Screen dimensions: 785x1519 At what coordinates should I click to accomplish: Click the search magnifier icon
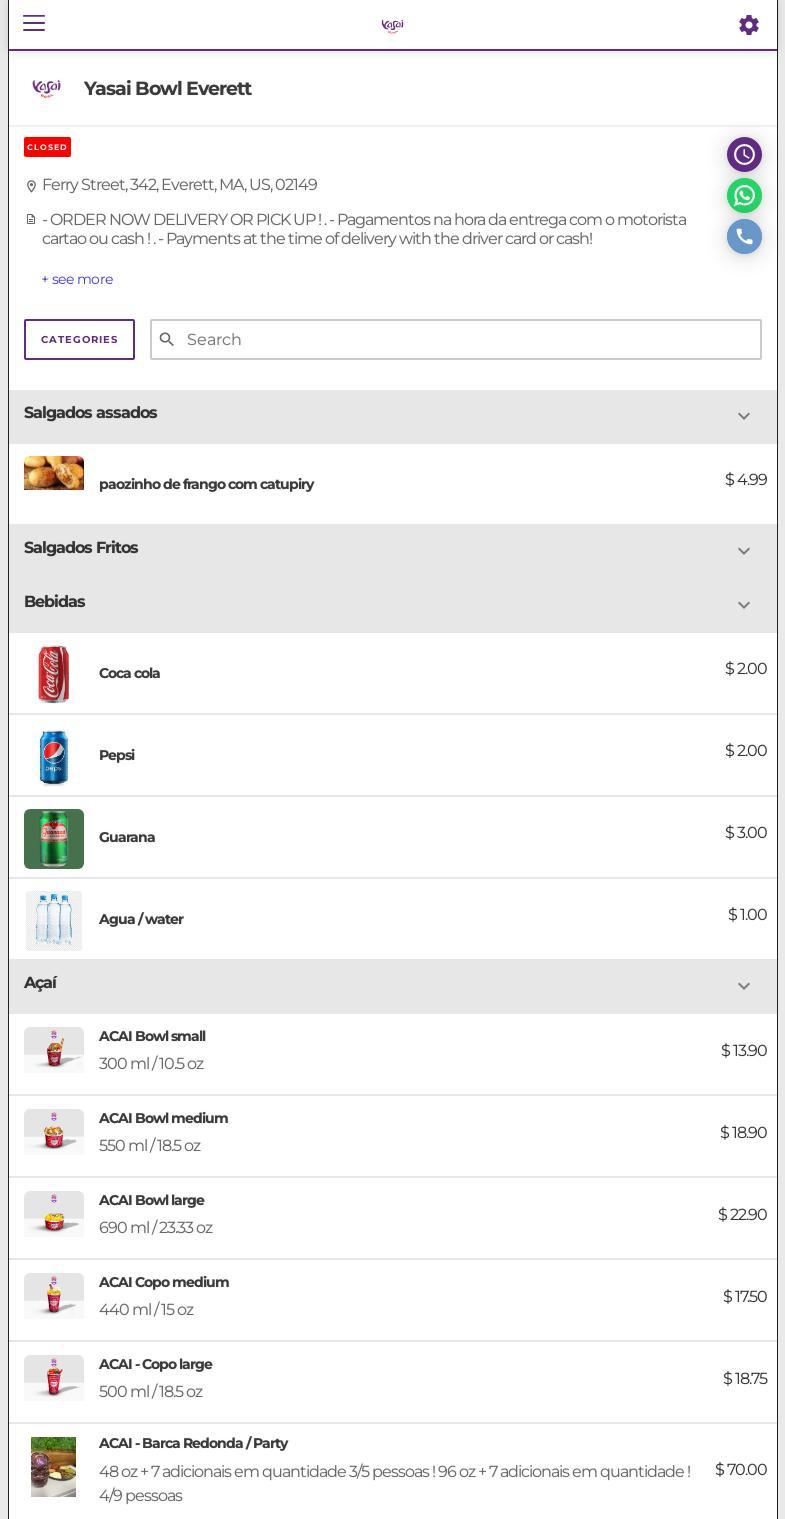tap(167, 340)
